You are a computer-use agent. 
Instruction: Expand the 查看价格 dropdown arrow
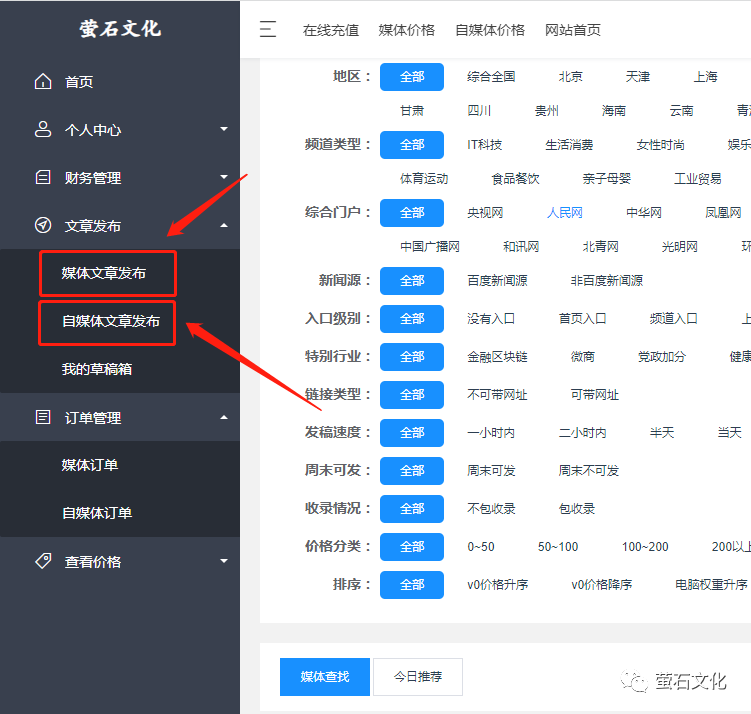click(224, 561)
